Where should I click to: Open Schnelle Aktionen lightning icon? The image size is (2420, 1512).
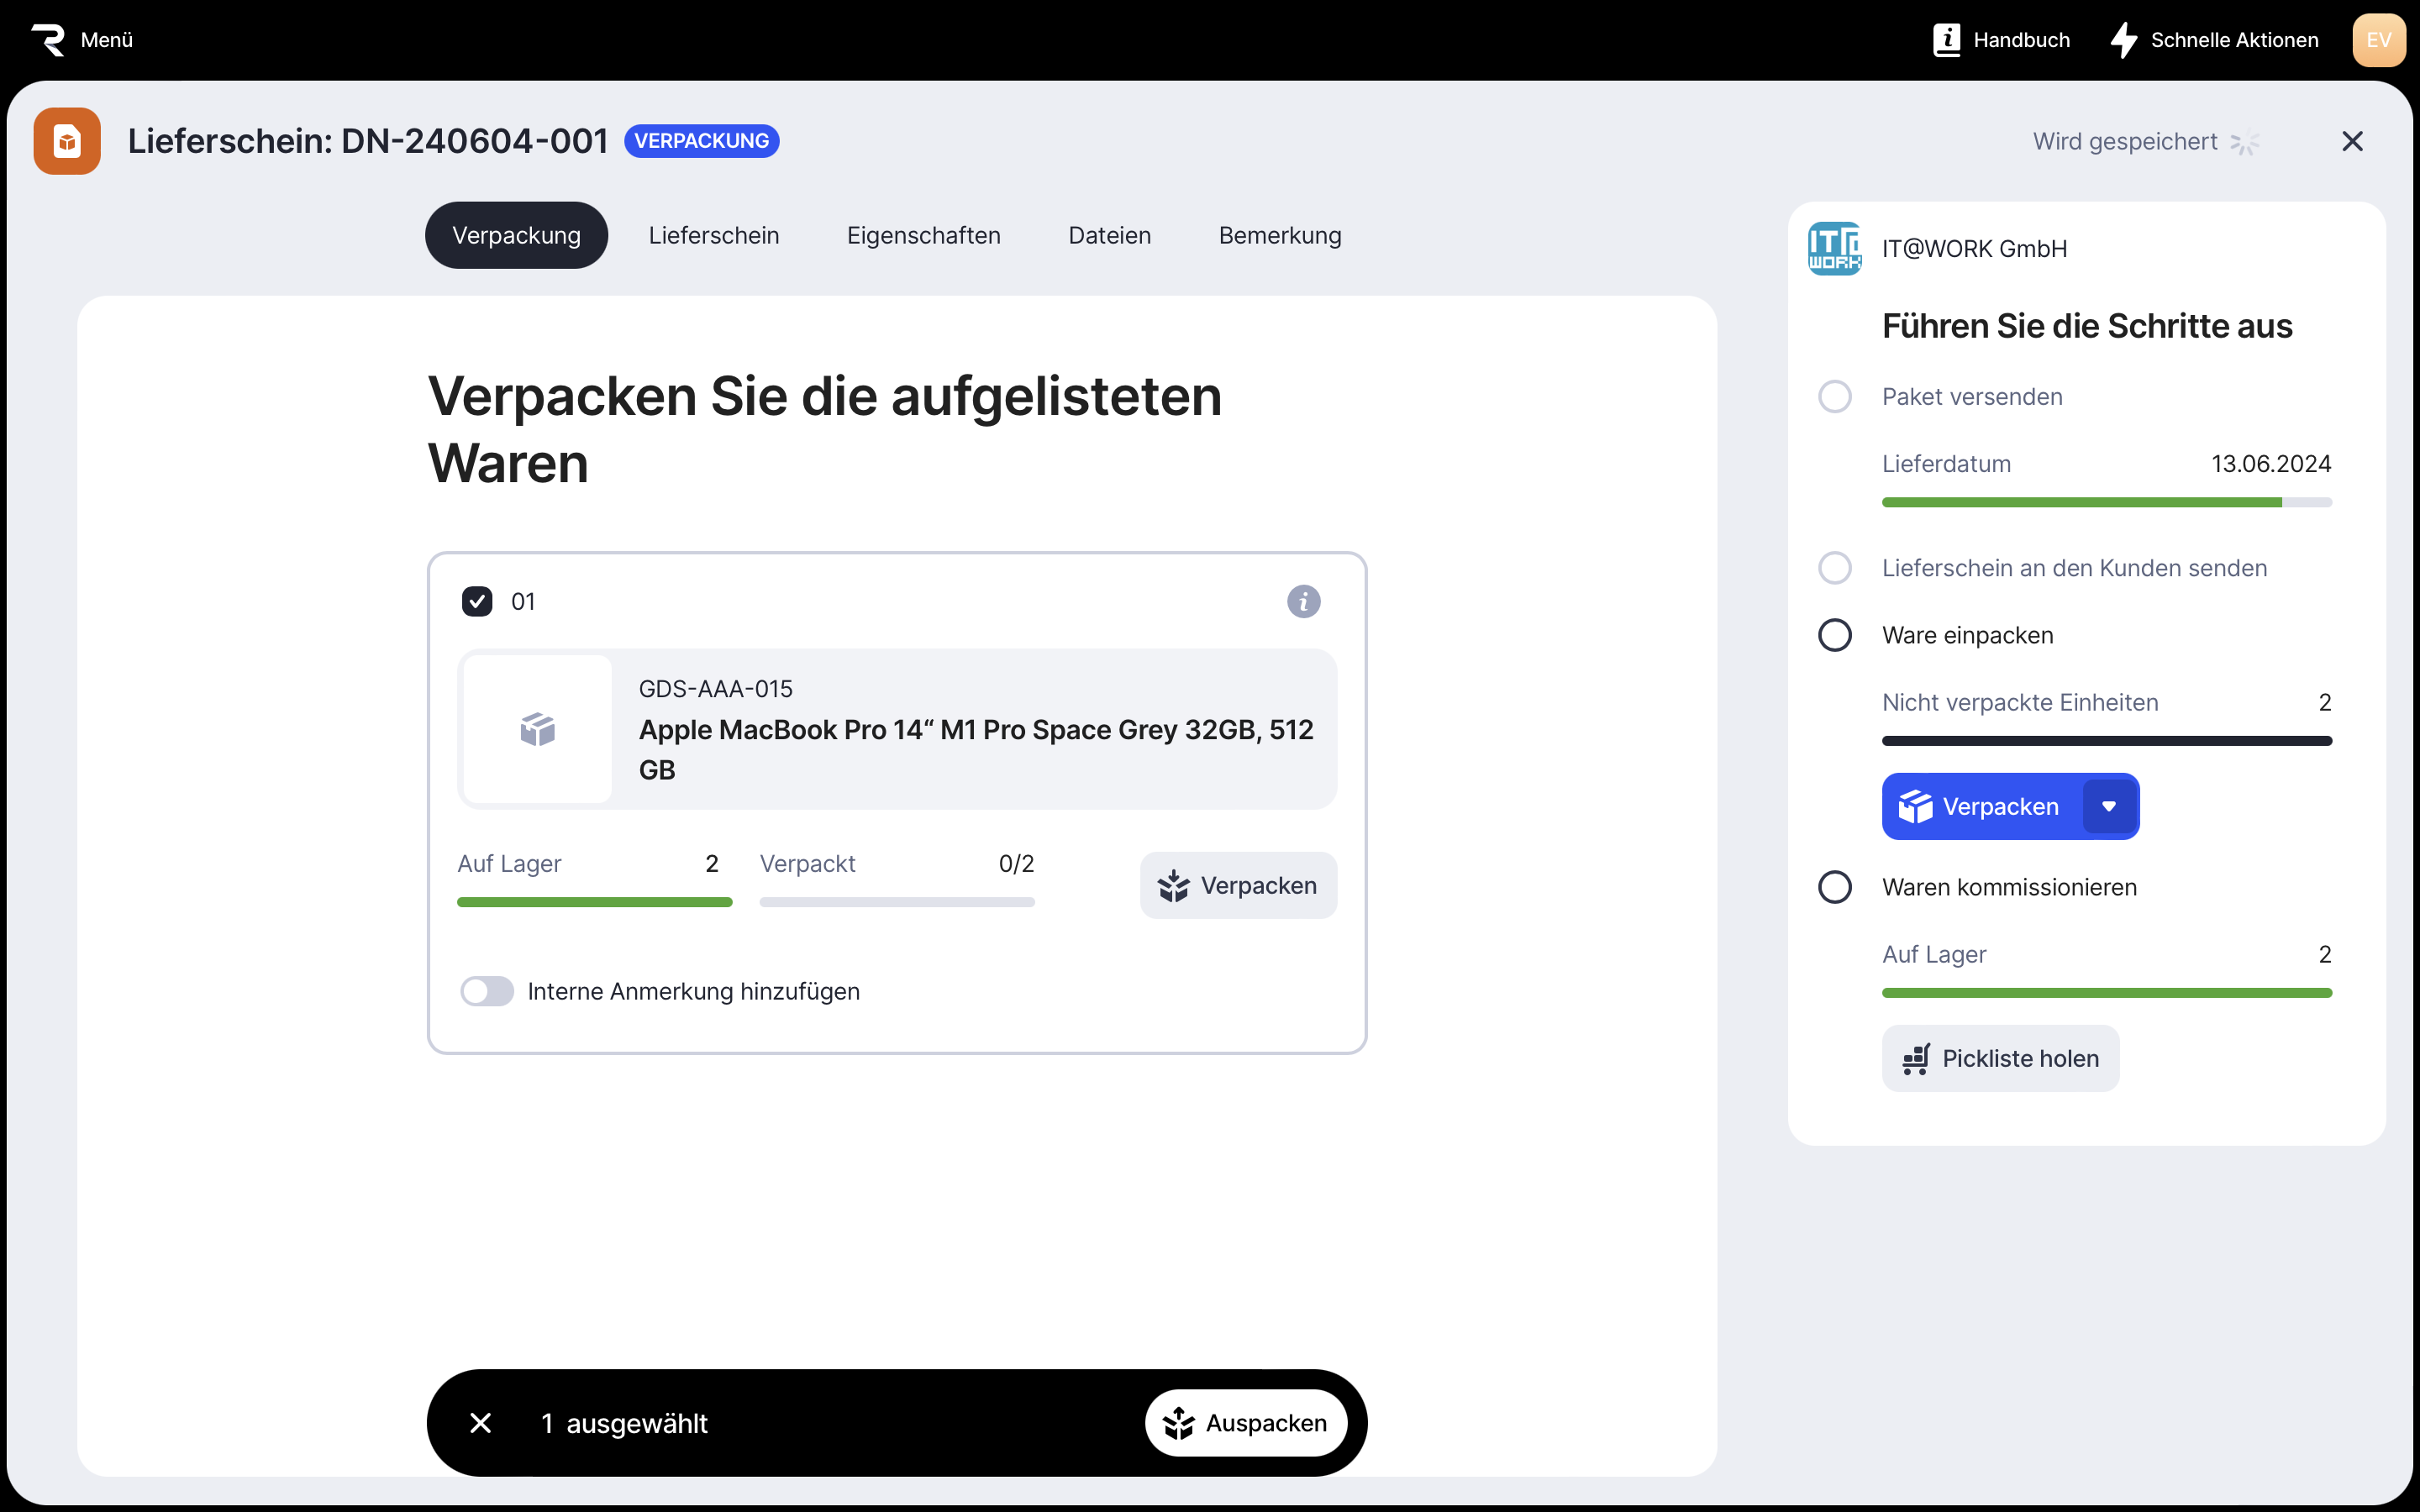pyautogui.click(x=2124, y=40)
